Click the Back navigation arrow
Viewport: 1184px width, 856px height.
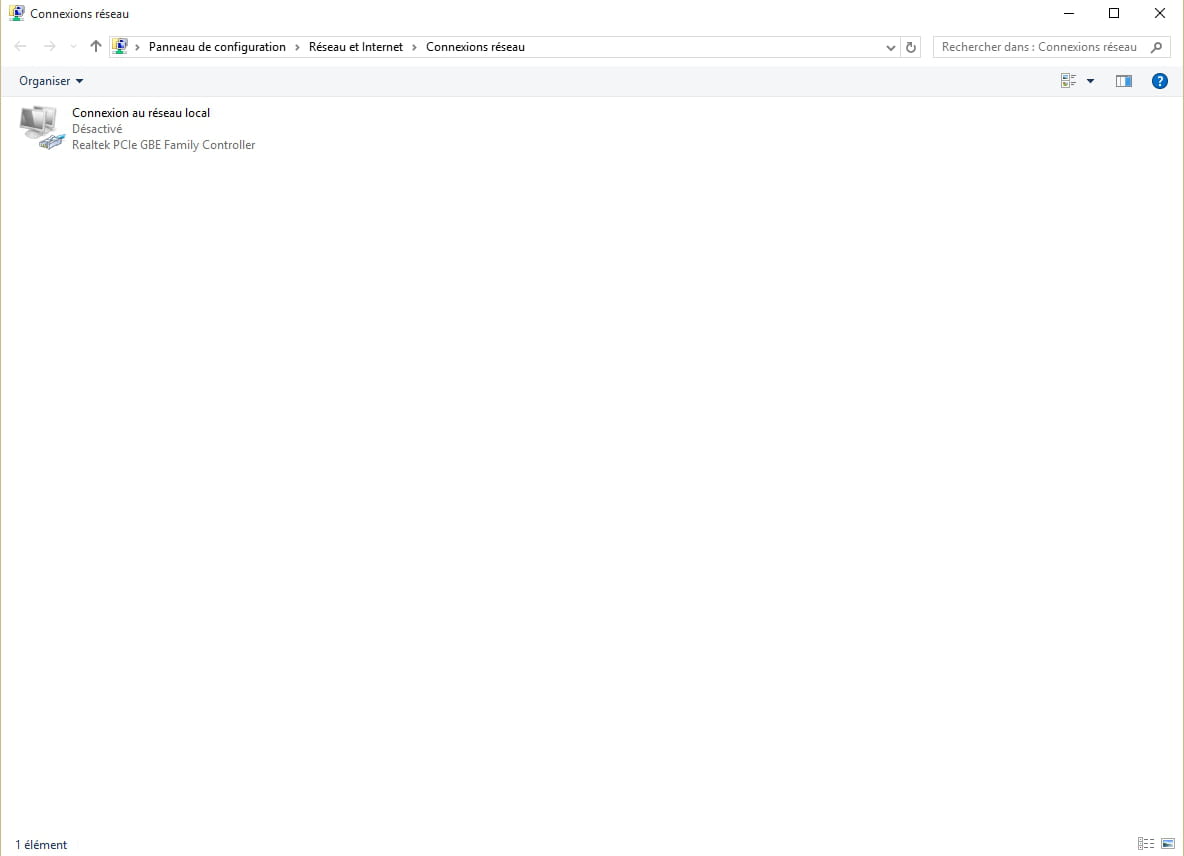coord(20,47)
